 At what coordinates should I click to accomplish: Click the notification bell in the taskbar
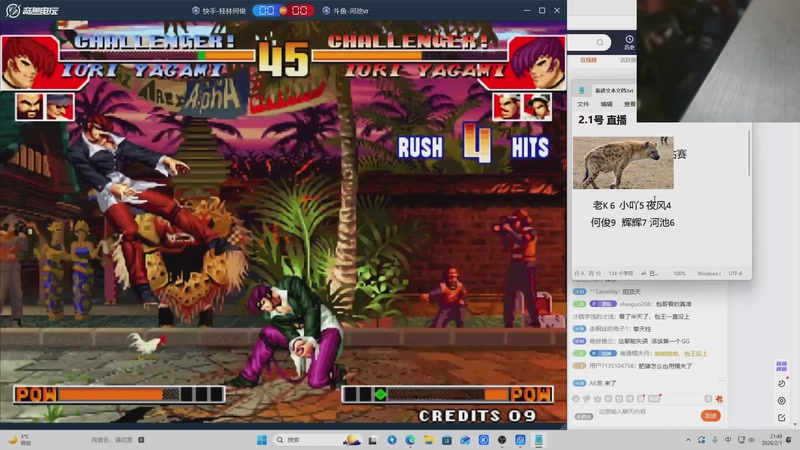tap(789, 440)
